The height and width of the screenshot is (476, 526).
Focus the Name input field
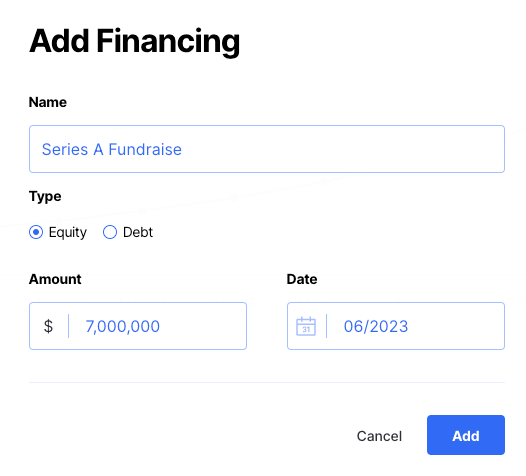[x=267, y=149]
